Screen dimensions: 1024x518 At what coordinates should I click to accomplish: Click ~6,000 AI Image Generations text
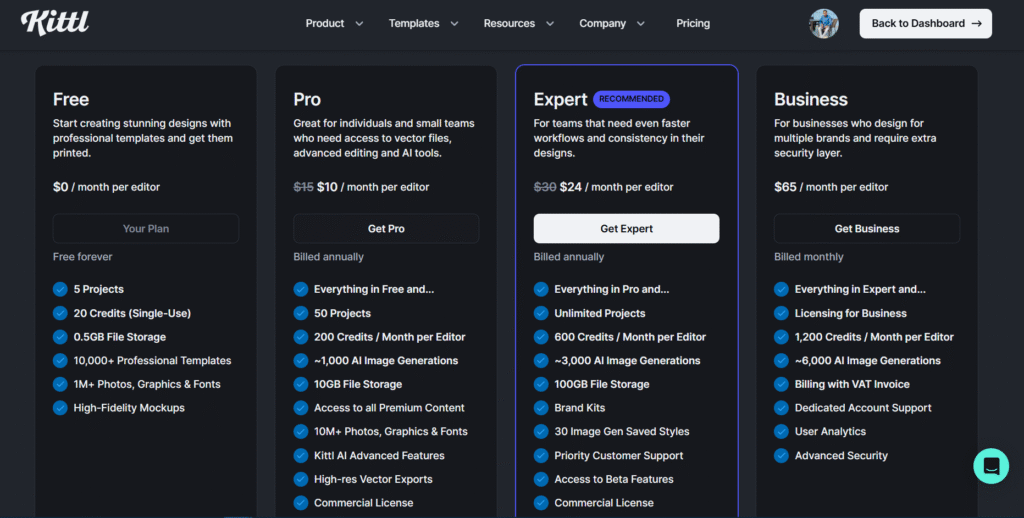tap(867, 361)
